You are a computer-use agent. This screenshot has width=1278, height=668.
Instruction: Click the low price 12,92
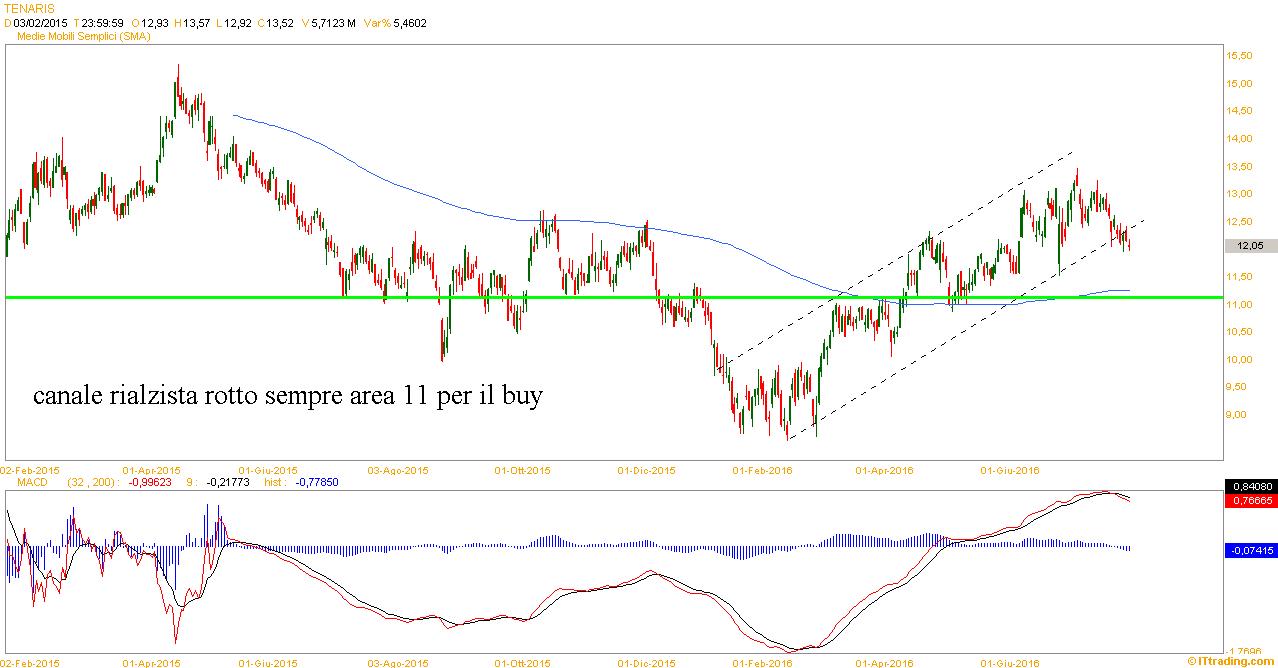coord(237,22)
